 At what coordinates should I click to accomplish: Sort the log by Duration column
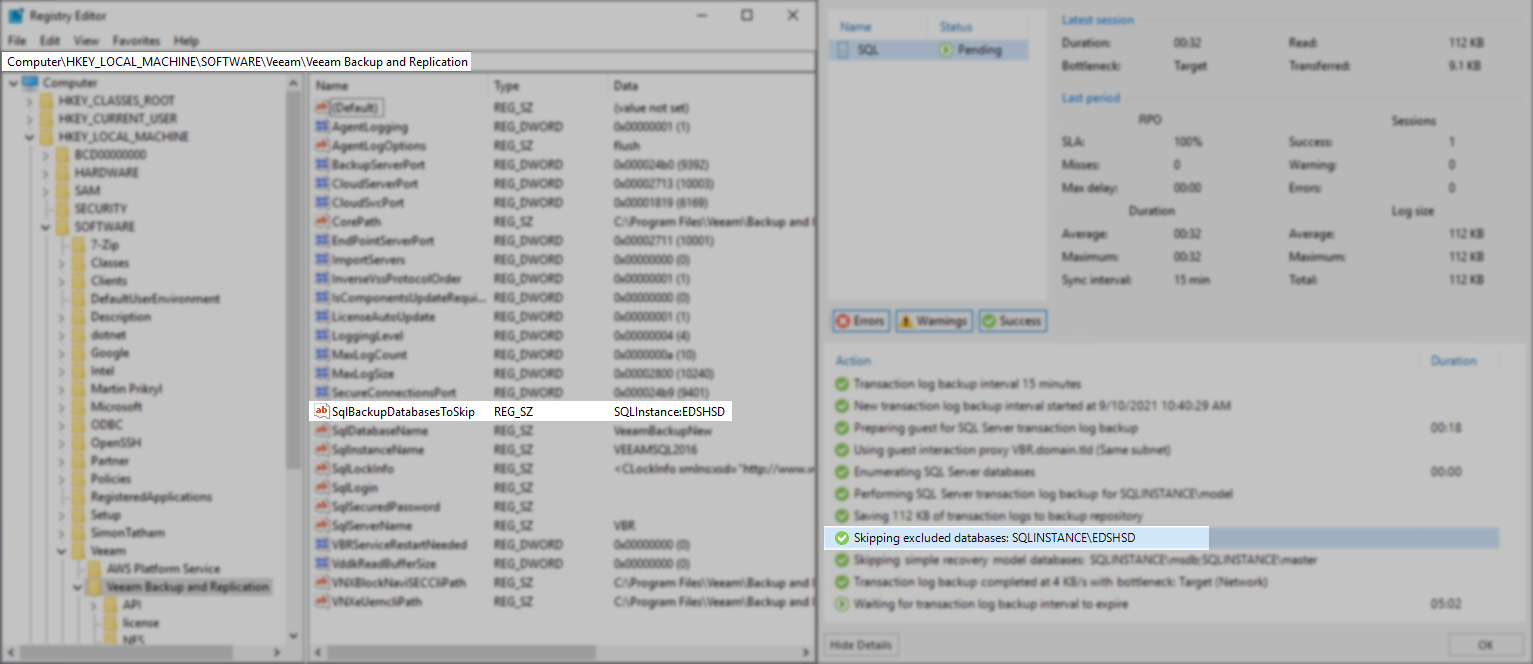coord(1453,361)
